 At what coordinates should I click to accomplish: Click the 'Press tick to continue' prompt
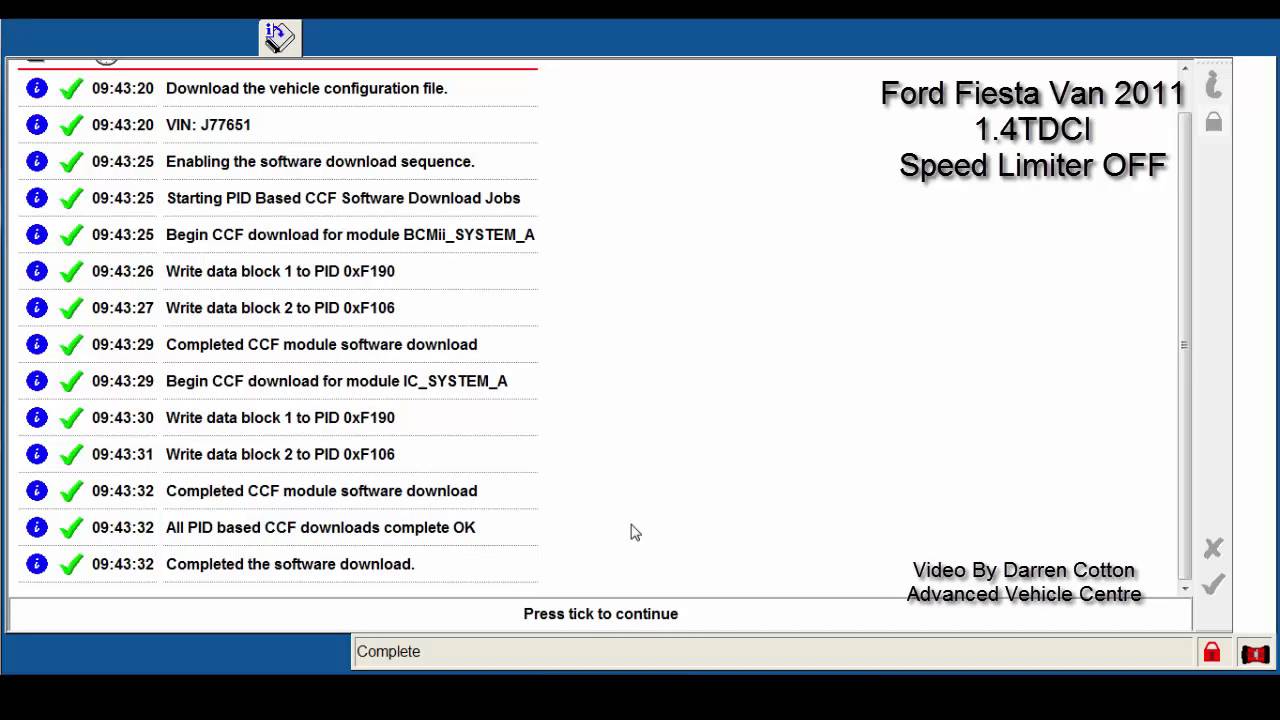pyautogui.click(x=600, y=614)
